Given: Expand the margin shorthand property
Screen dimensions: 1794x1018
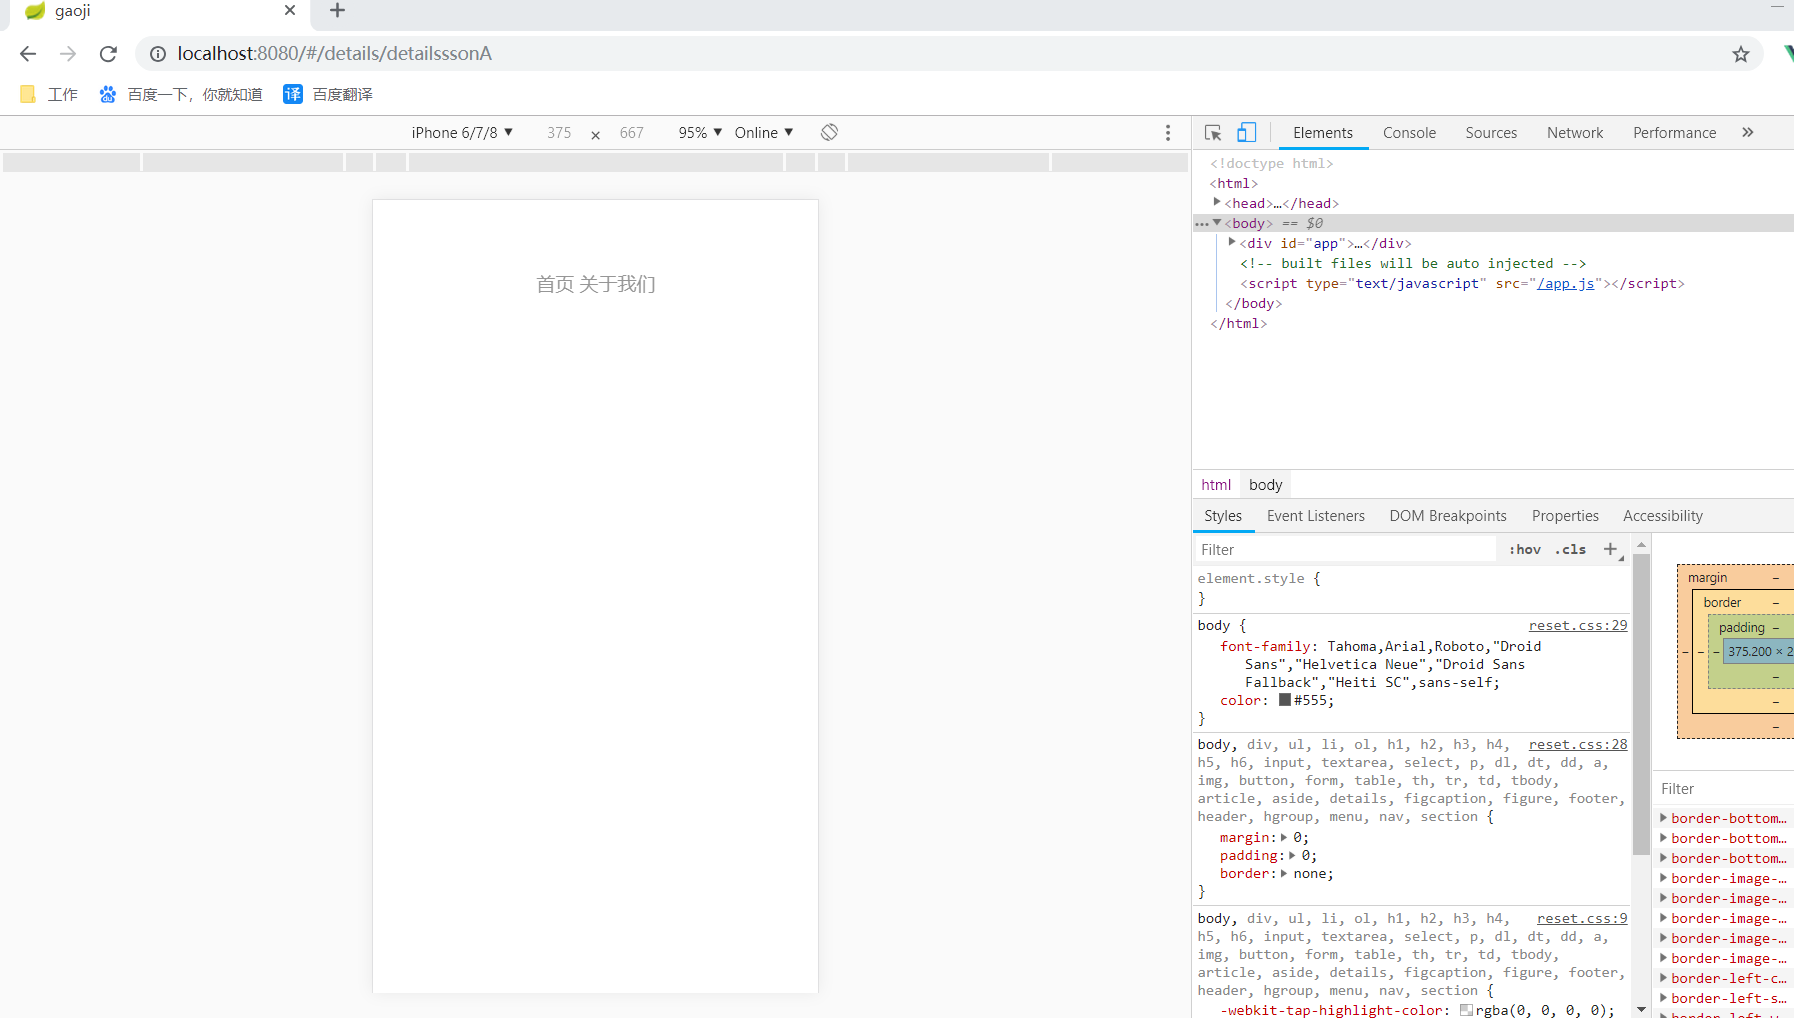Looking at the screenshot, I should point(1284,838).
